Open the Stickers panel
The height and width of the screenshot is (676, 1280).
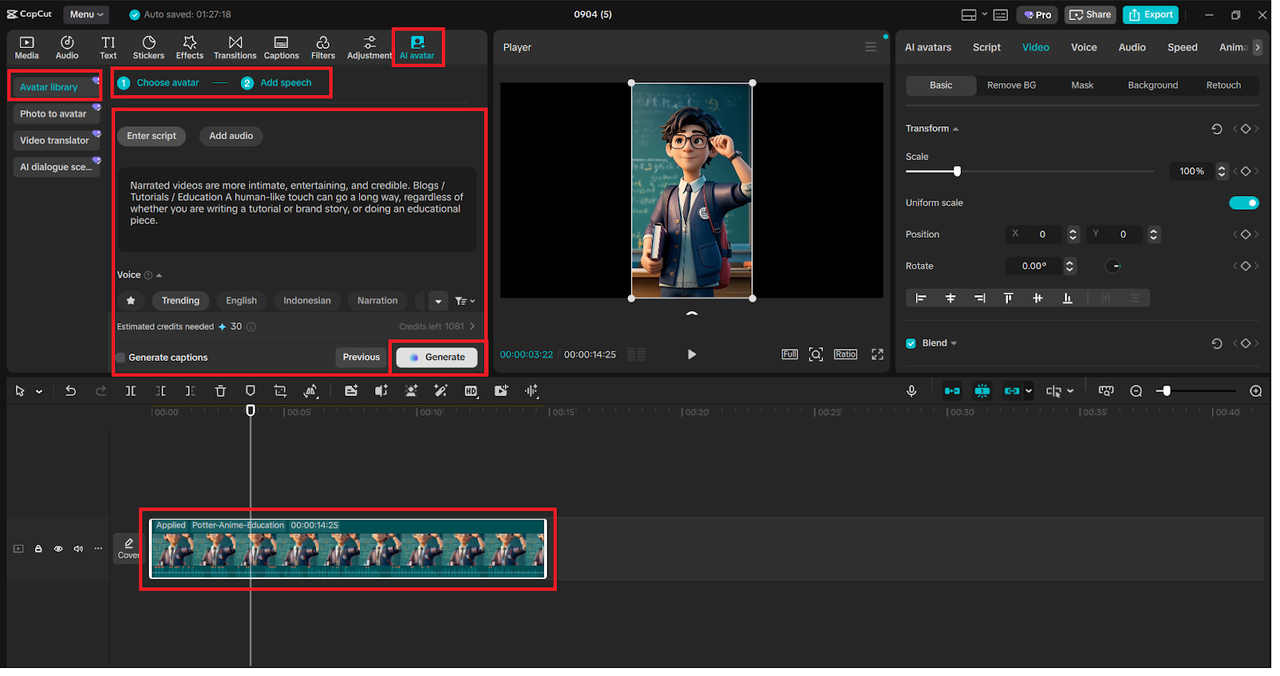148,47
